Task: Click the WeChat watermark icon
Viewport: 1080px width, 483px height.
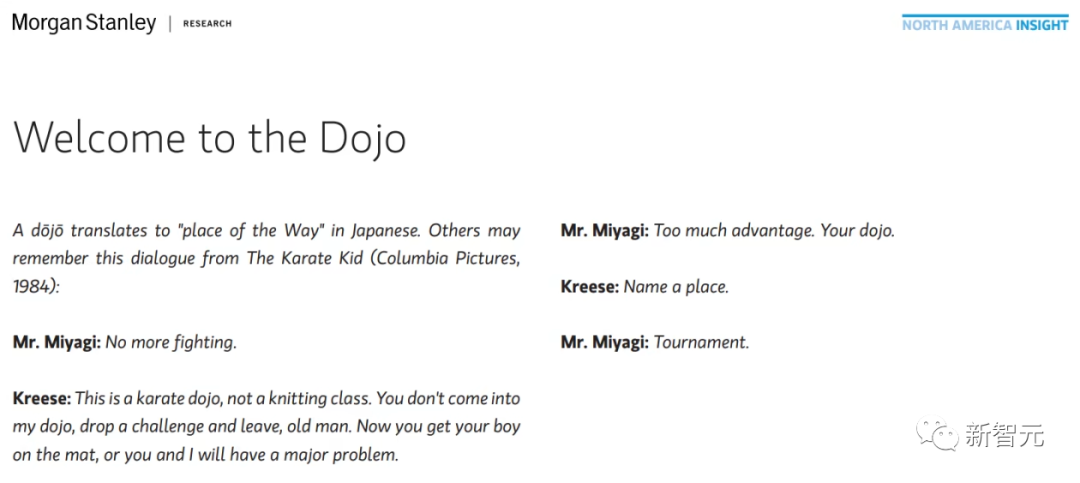Action: pyautogui.click(x=935, y=435)
